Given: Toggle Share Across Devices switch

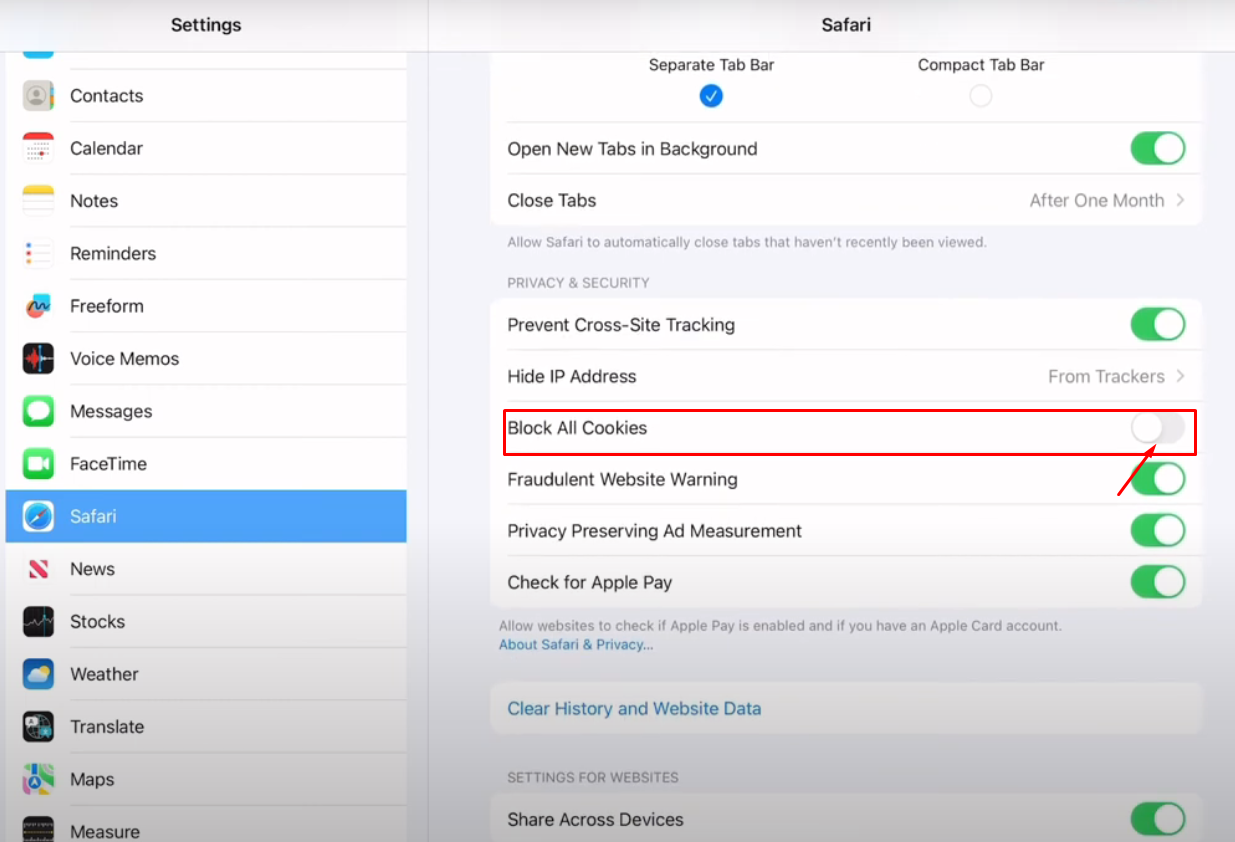Looking at the screenshot, I should [1158, 820].
